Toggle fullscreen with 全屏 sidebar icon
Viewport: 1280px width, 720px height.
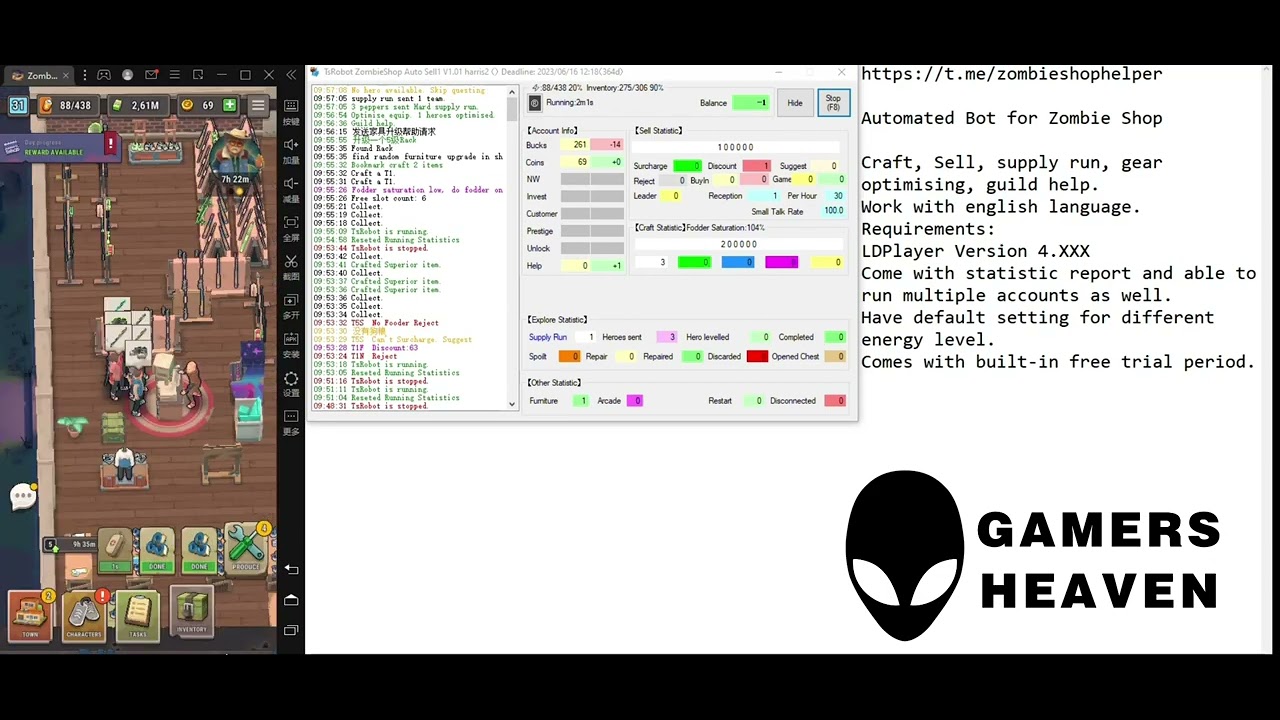tap(291, 227)
